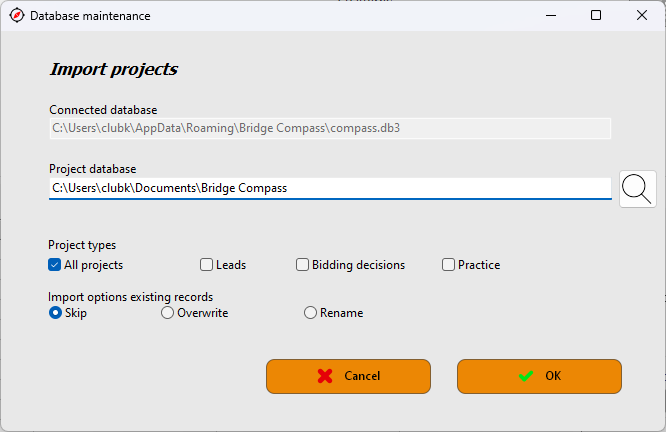666x432 pixels.
Task: Maximize the Database maintenance window
Action: pyautogui.click(x=596, y=15)
